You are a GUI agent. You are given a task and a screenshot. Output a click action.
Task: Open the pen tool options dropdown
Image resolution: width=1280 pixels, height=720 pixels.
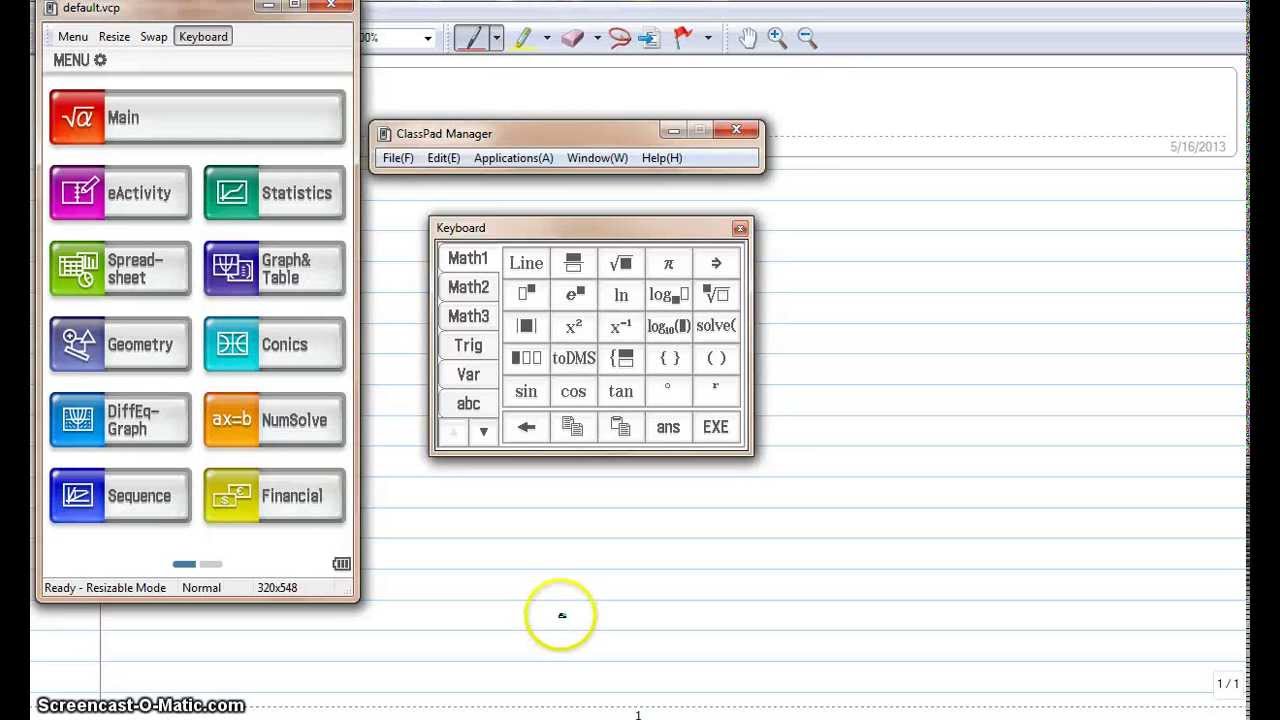[496, 38]
